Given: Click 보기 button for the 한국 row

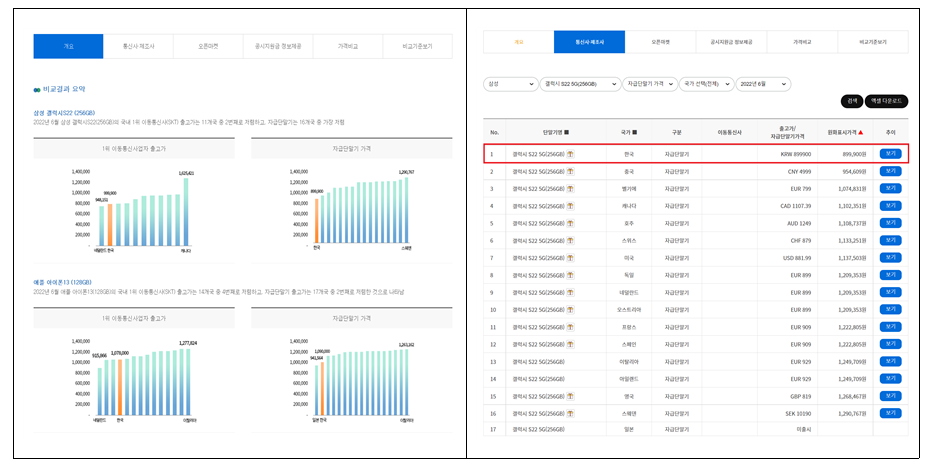Looking at the screenshot, I should pyautogui.click(x=890, y=155).
